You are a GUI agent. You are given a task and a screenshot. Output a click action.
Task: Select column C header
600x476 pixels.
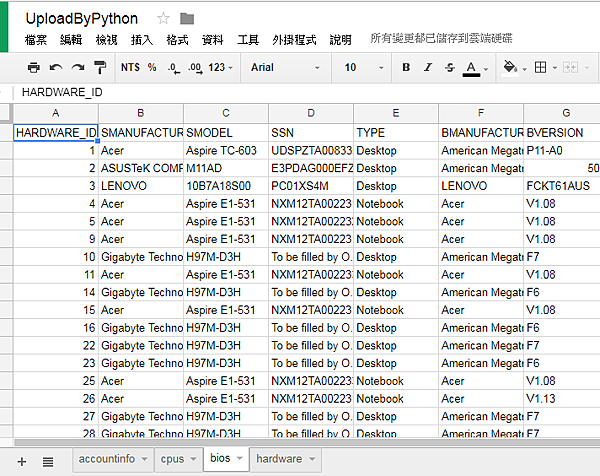[226, 113]
